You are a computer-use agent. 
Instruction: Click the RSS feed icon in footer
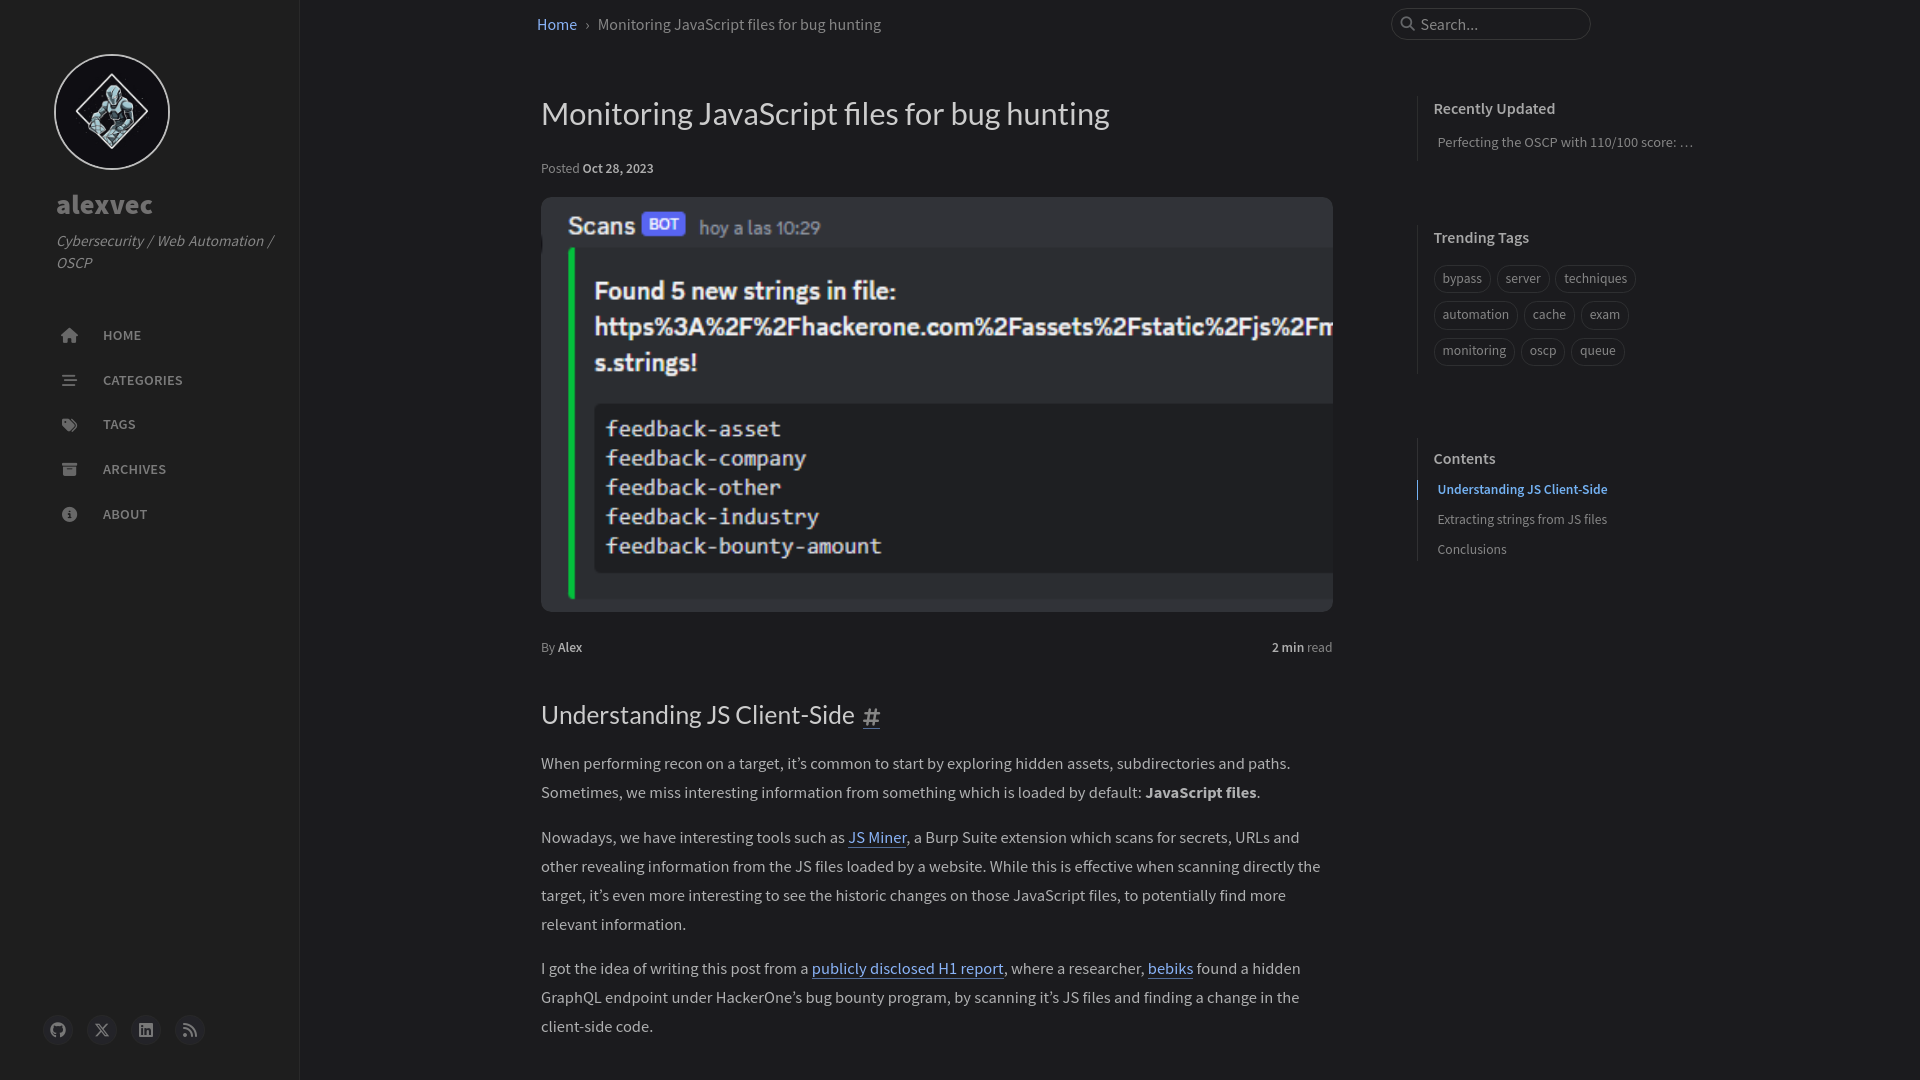point(190,1029)
